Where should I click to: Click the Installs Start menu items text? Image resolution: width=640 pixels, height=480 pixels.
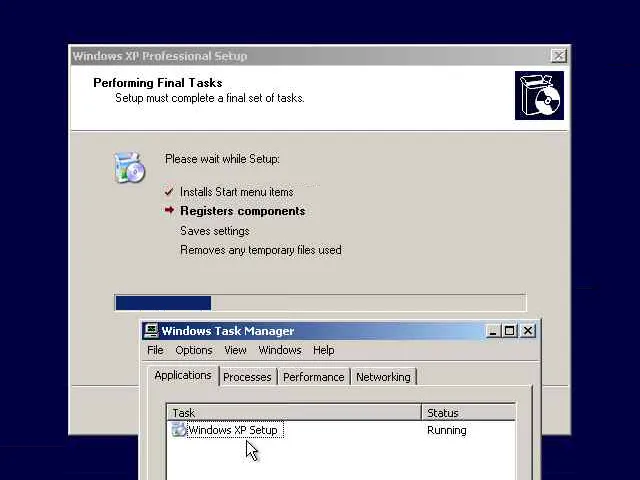click(x=237, y=192)
